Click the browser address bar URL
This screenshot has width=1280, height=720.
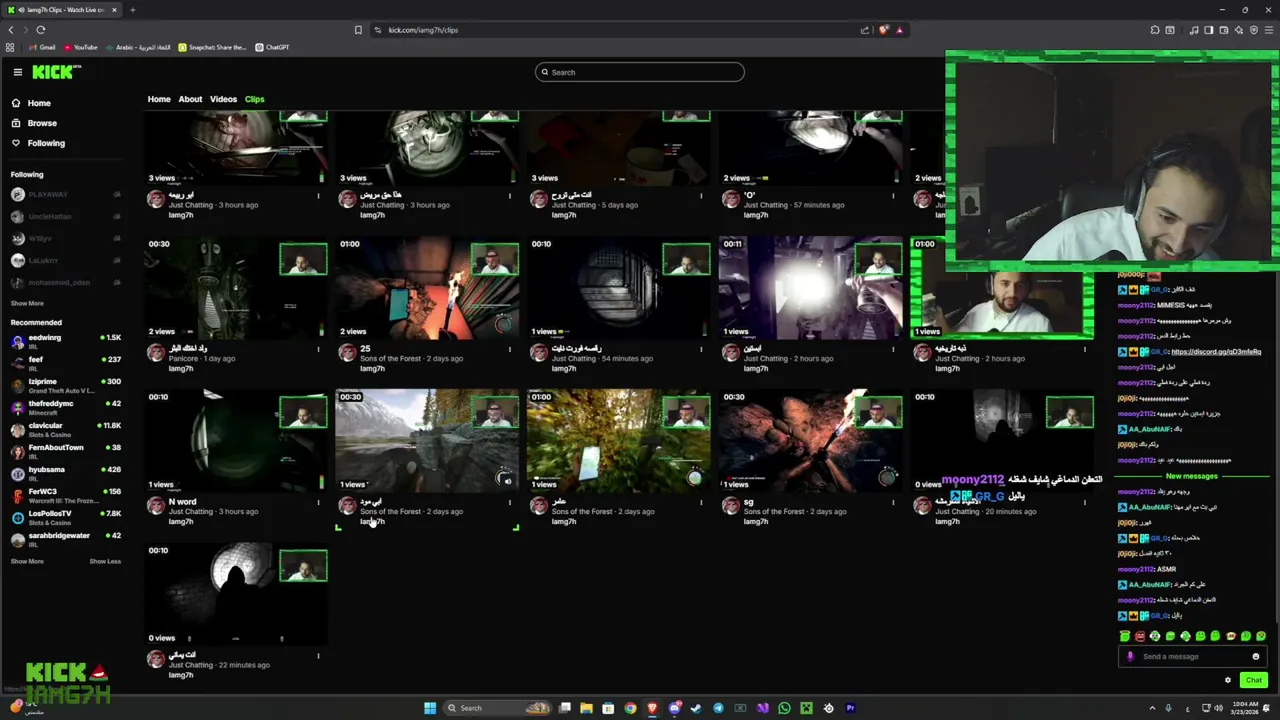423,30
